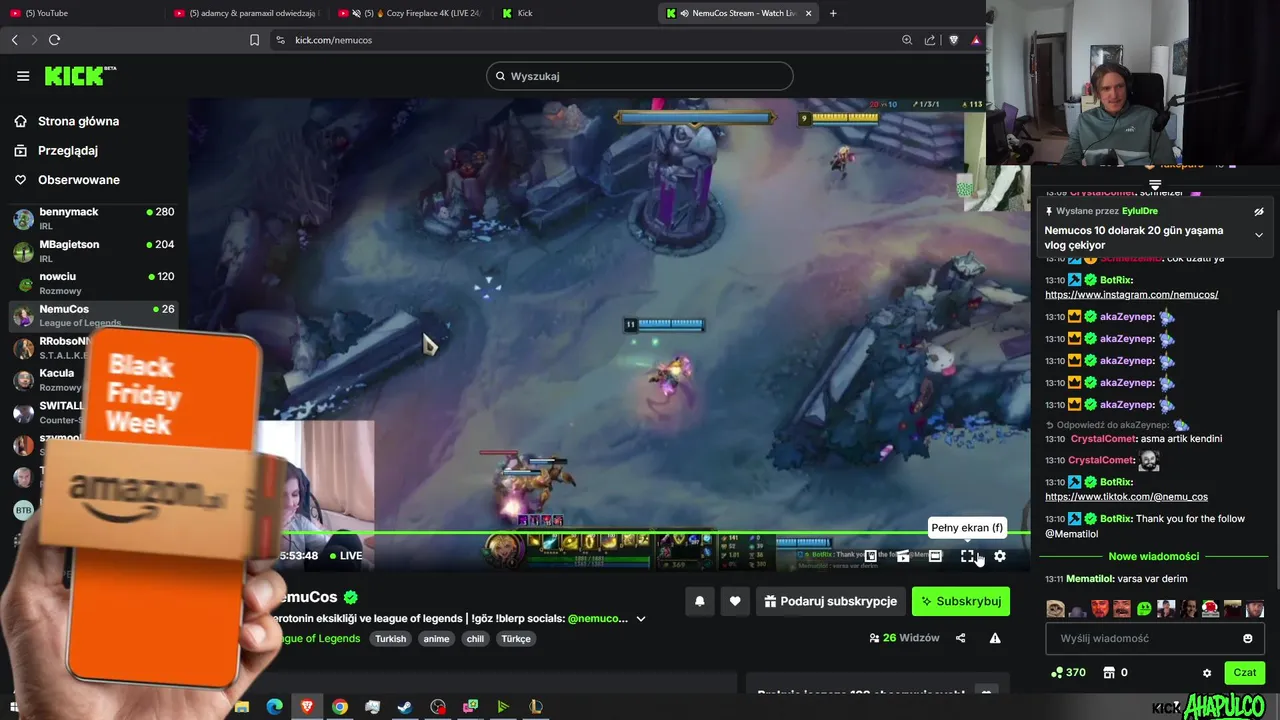Enable theater mode on player
This screenshot has height=720, width=1280.
(935, 556)
